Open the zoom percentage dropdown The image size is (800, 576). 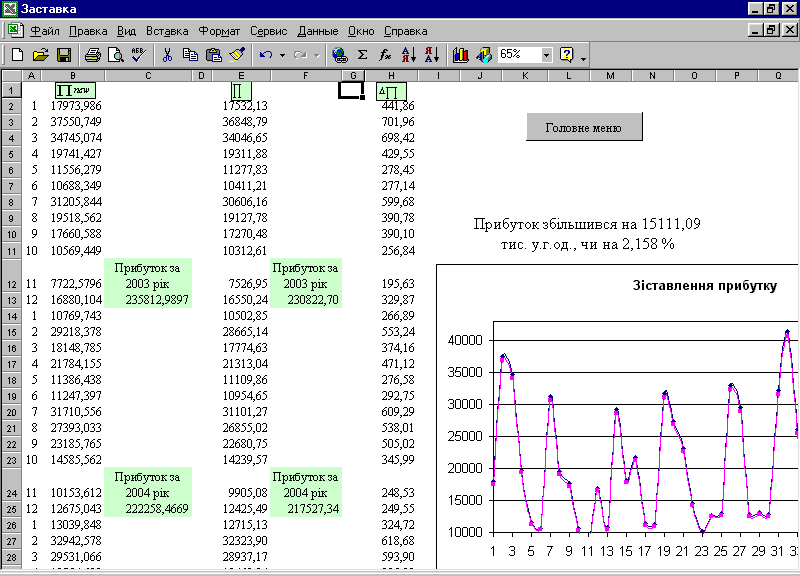click(547, 55)
